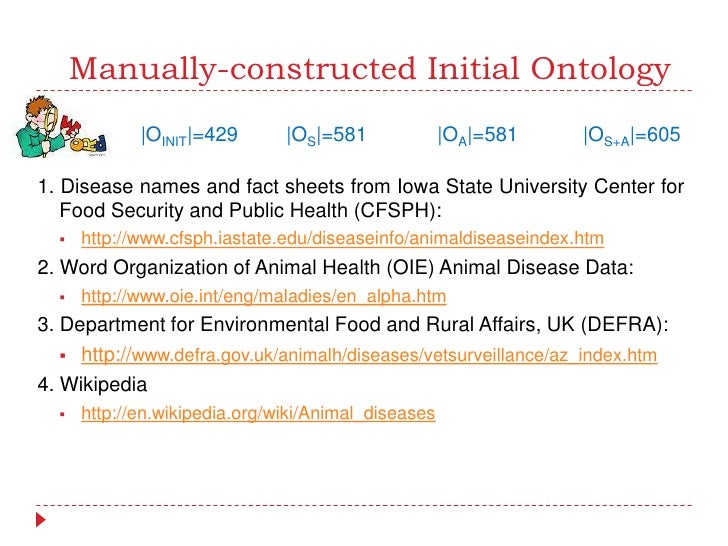Open the Wikipedia Animal_diseases link
The image size is (728, 546).
pos(258,413)
